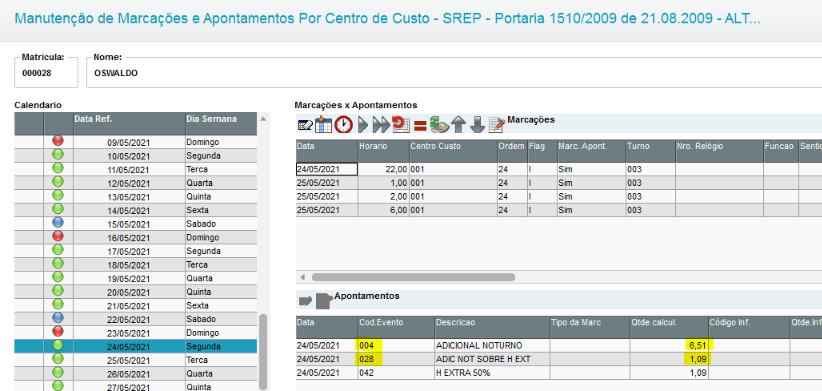Select calendar row 14/05/2021 Sexta

(136, 210)
